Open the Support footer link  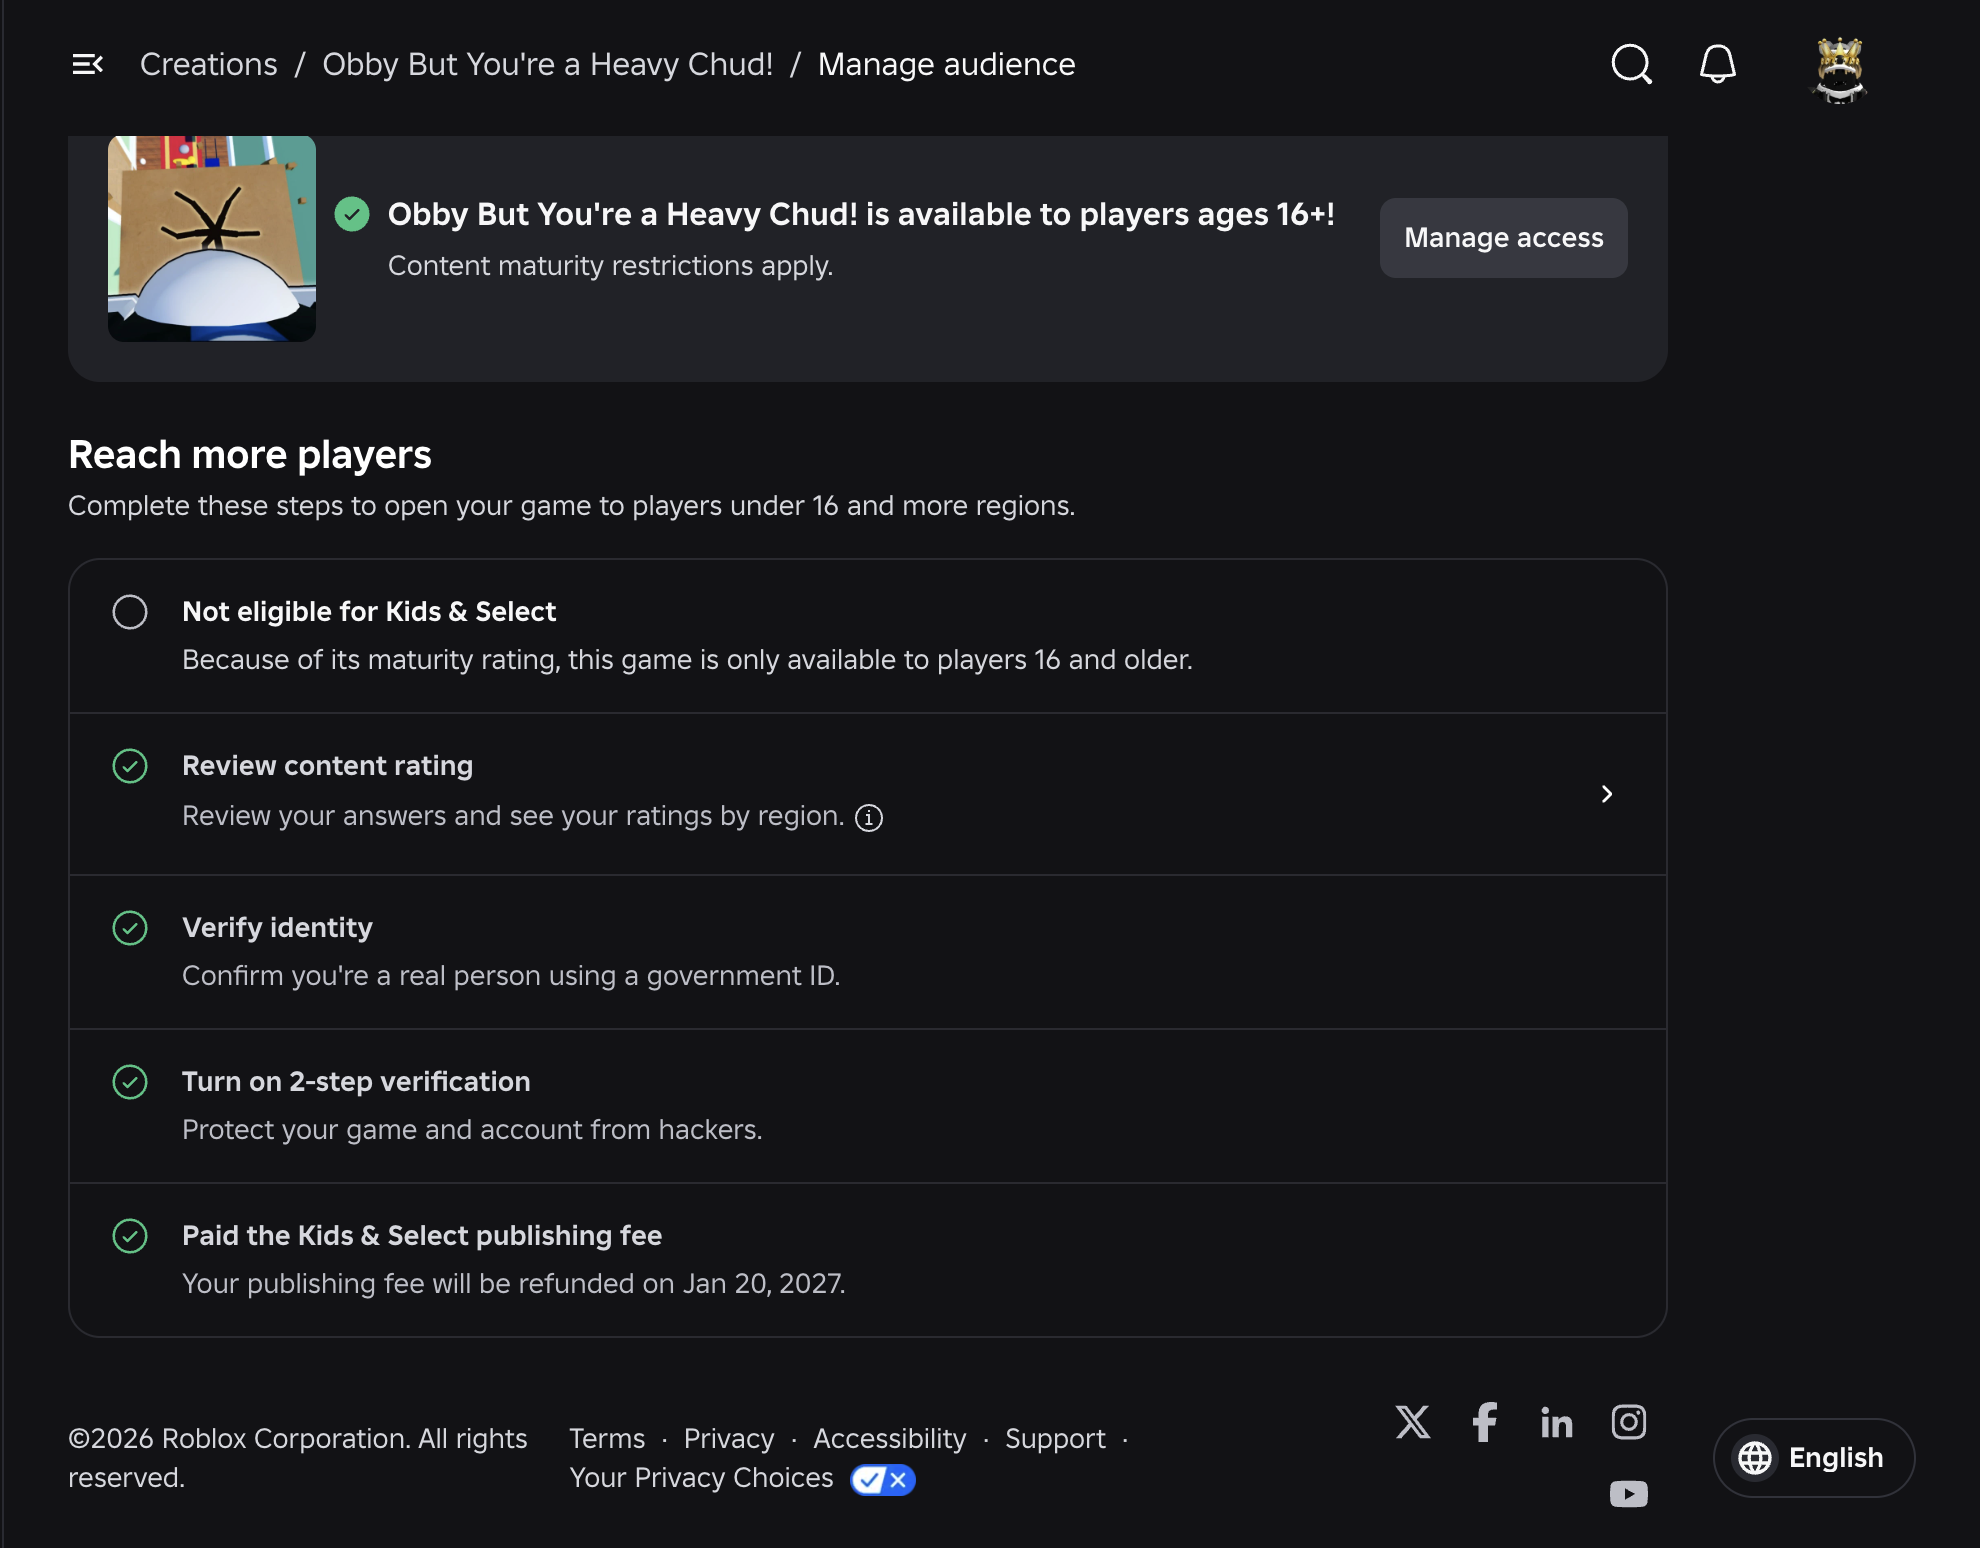(1055, 1438)
